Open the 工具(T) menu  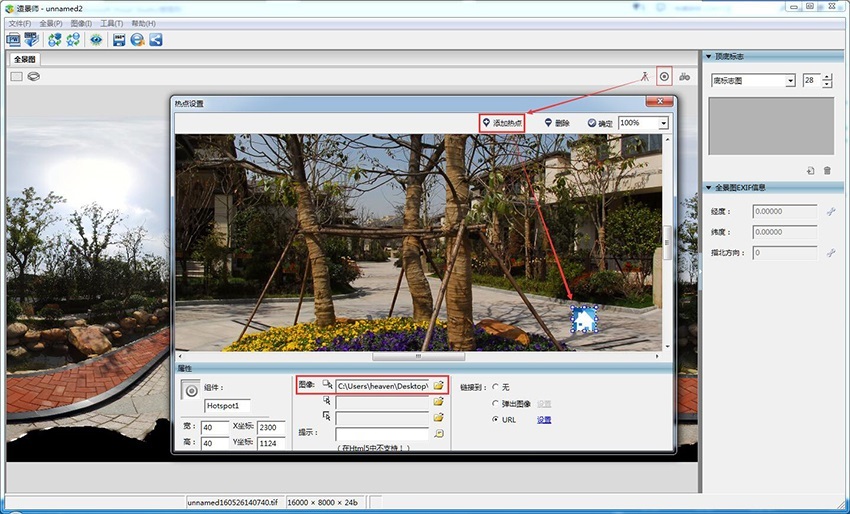pyautogui.click(x=112, y=22)
